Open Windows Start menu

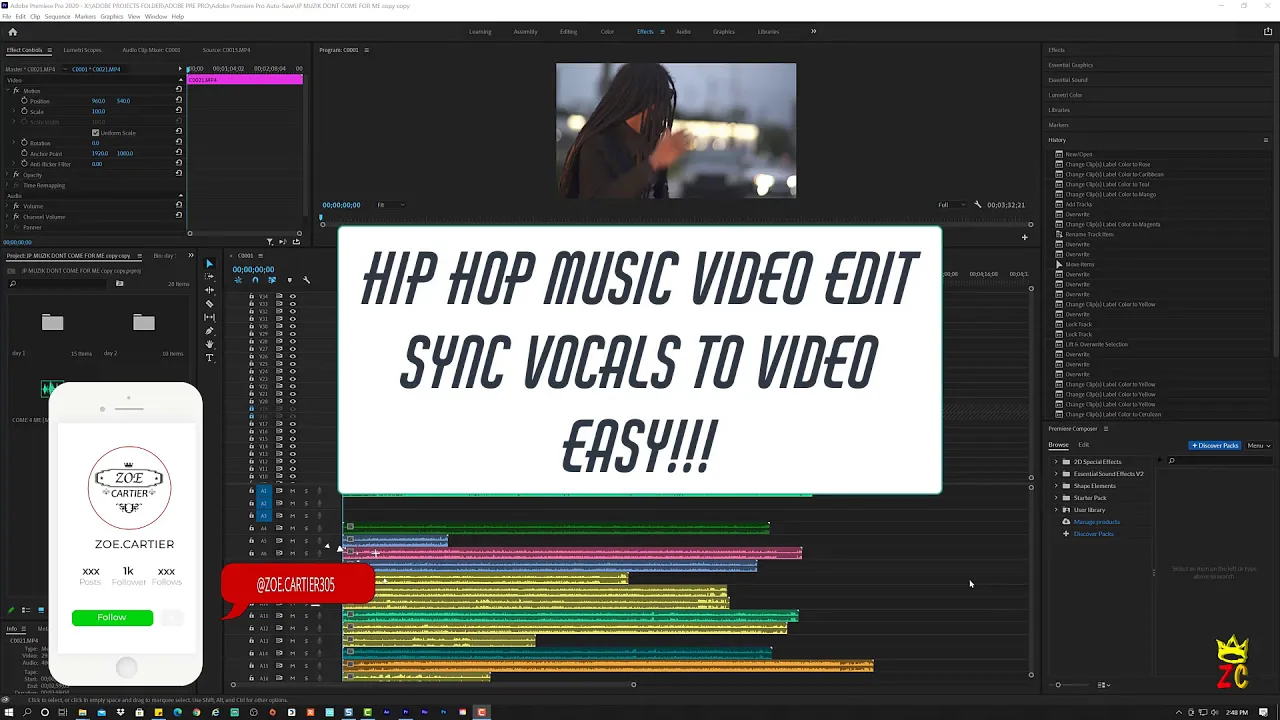[10, 712]
